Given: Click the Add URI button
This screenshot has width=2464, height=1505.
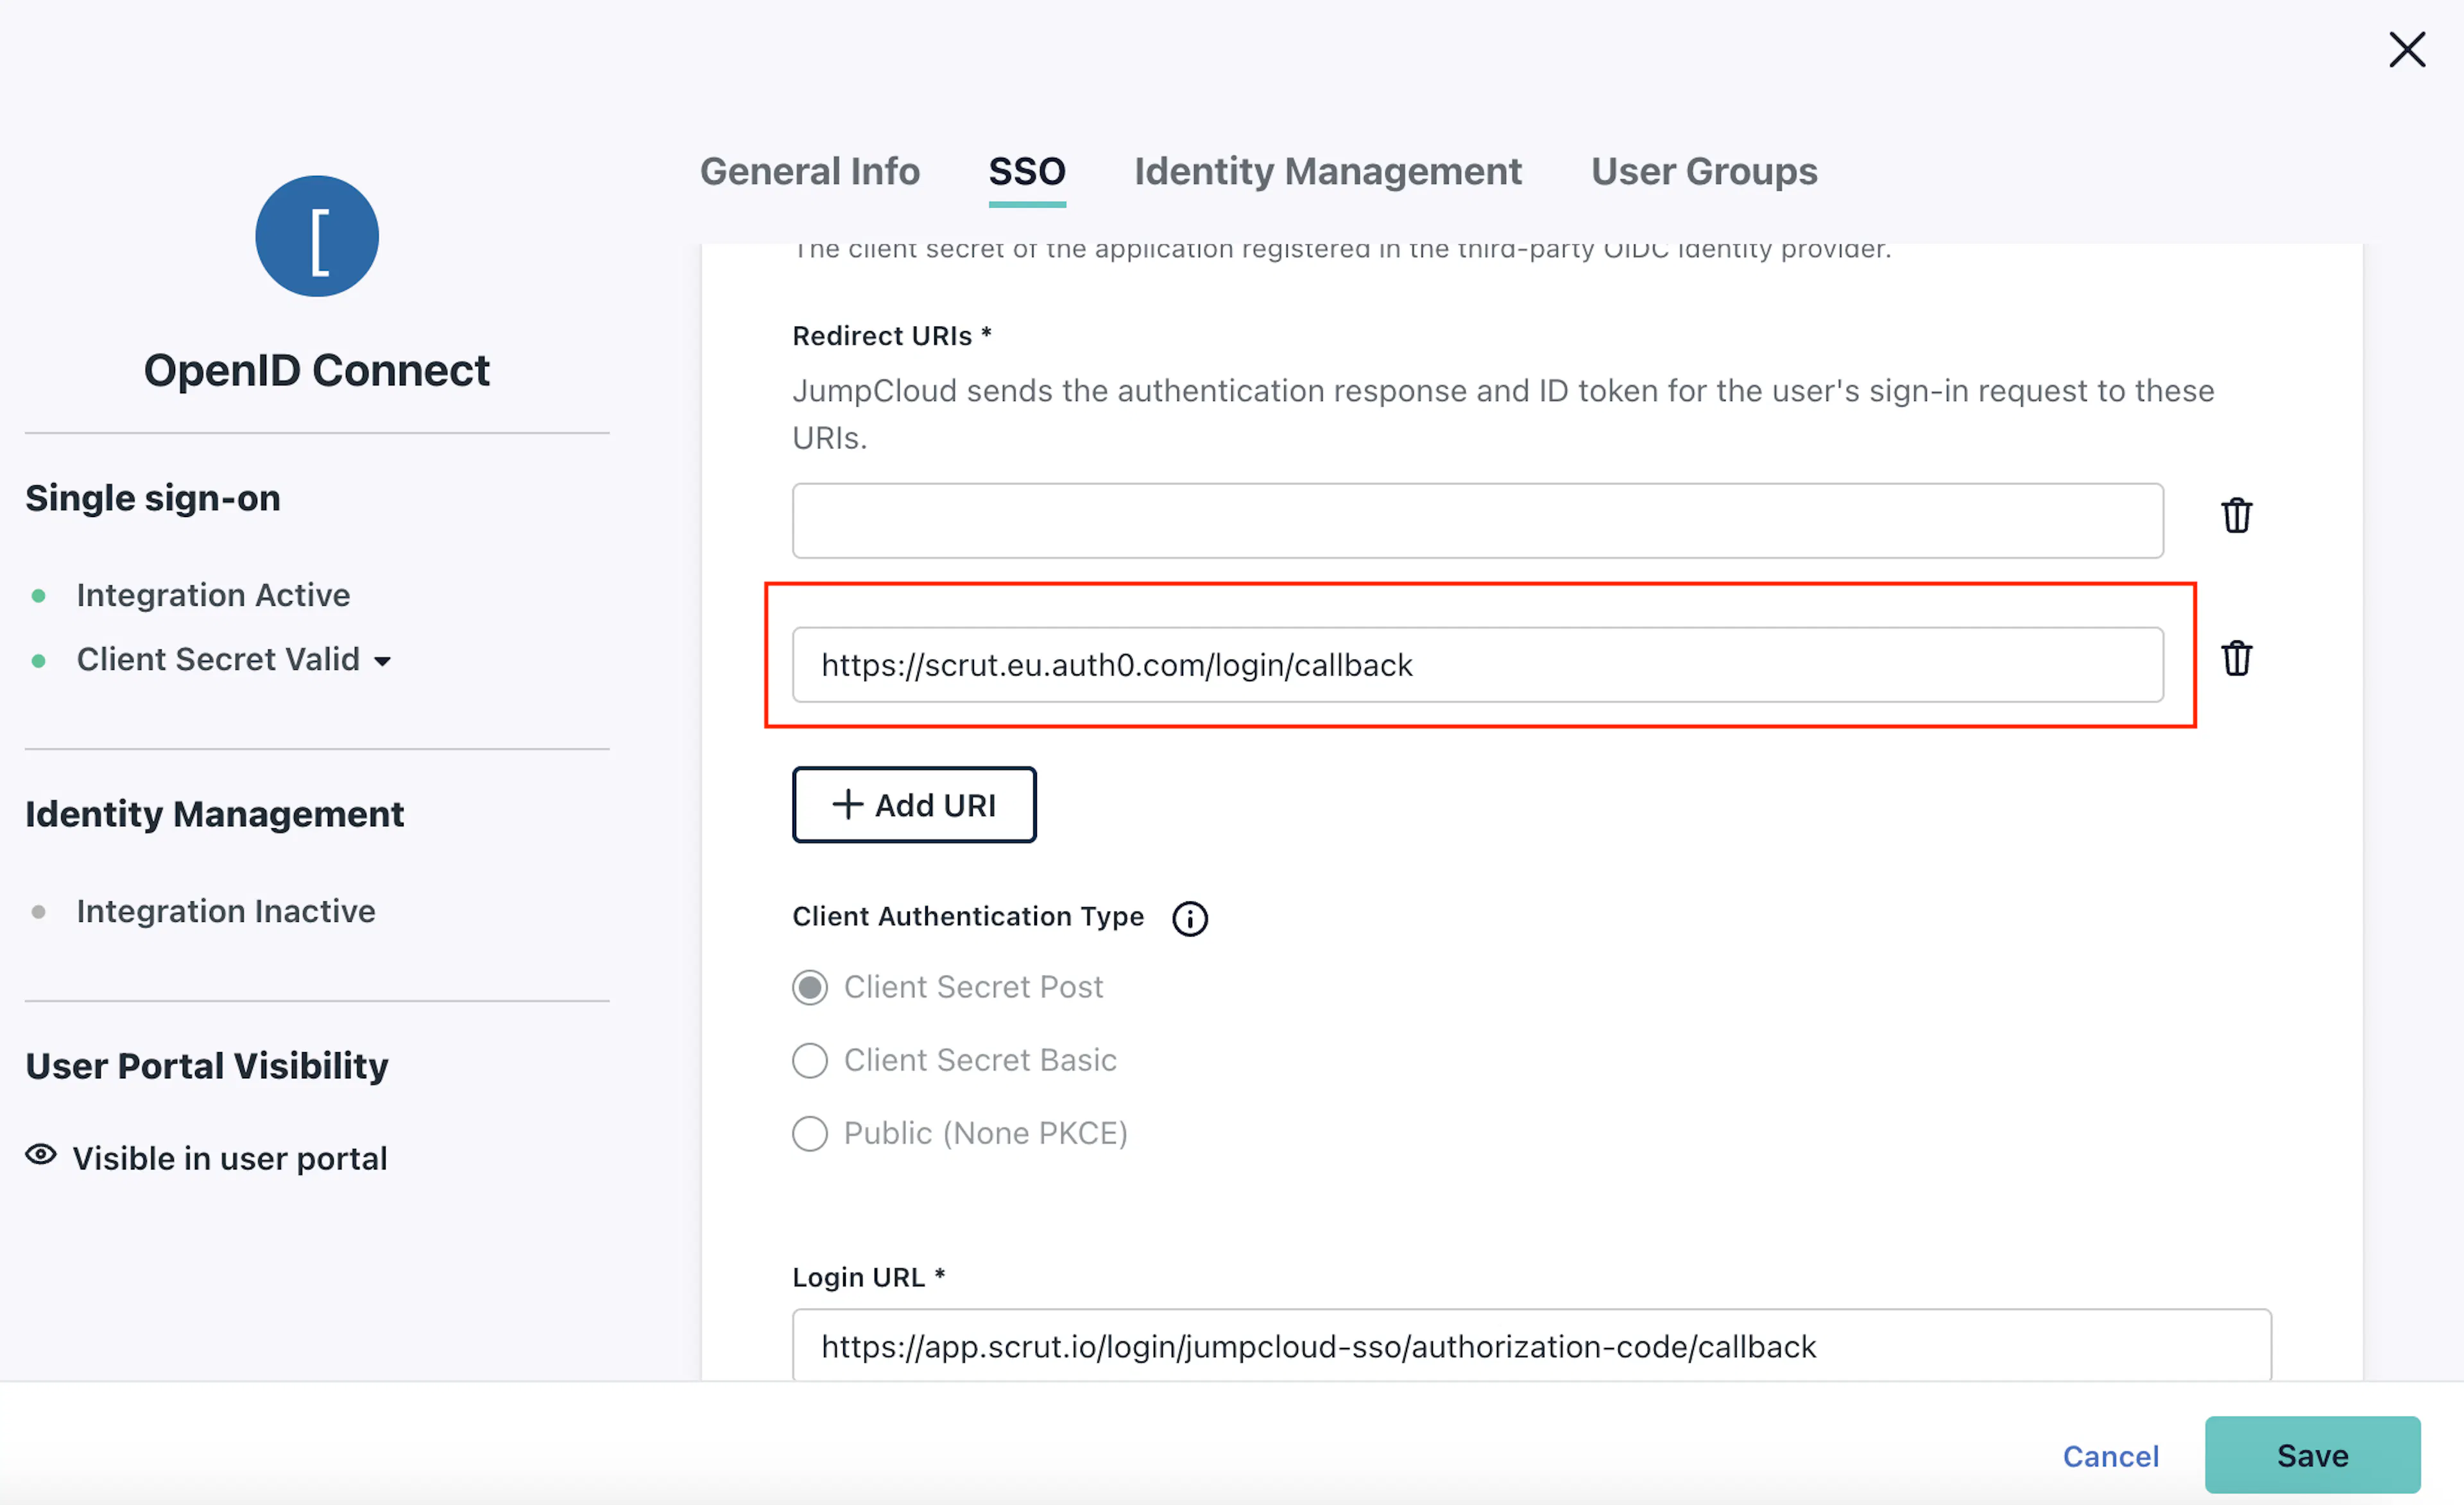Looking at the screenshot, I should pos(913,805).
